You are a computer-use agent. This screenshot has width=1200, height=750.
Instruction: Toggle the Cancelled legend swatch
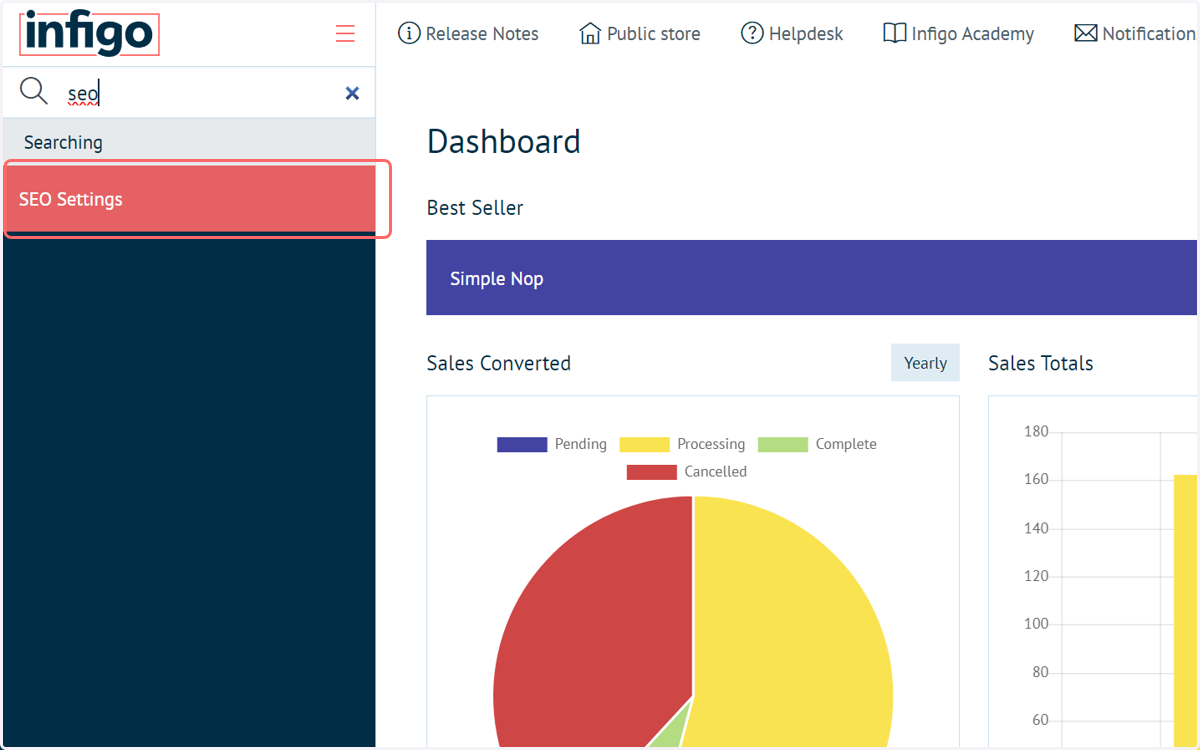click(652, 472)
